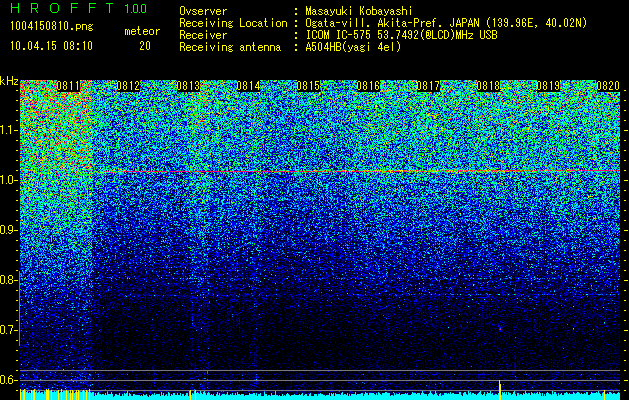The width and height of the screenshot is (629, 400).
Task: Click the meteor count label
Action: [x=142, y=31]
